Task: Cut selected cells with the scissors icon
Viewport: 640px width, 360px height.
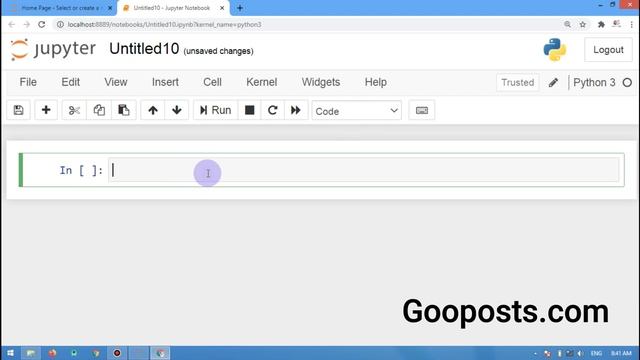Action: [x=74, y=110]
